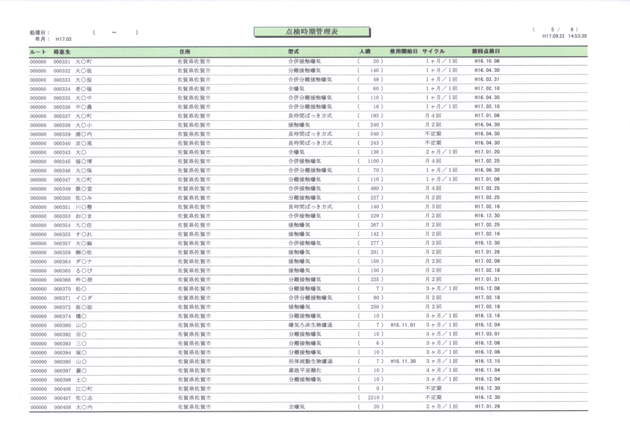Select the 人槽 column header
Viewport: 630px width, 446px height.
(x=364, y=50)
